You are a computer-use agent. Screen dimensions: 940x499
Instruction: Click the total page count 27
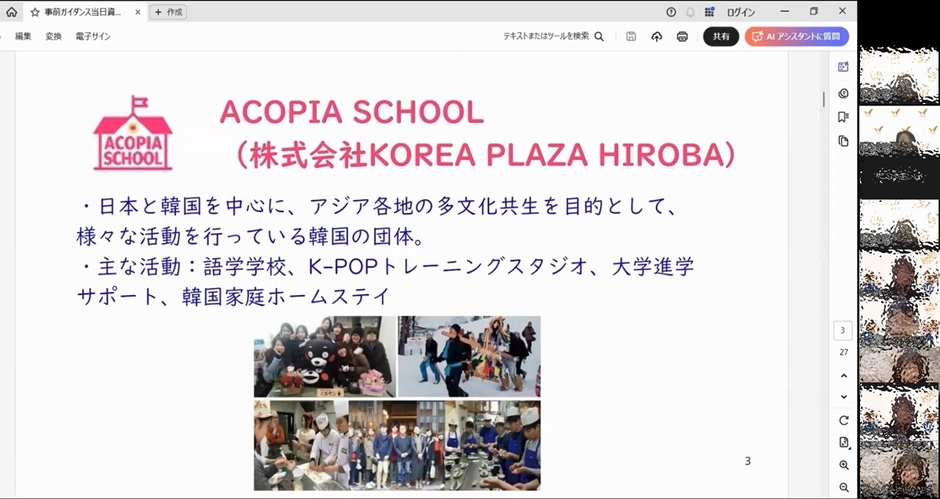[843, 352]
